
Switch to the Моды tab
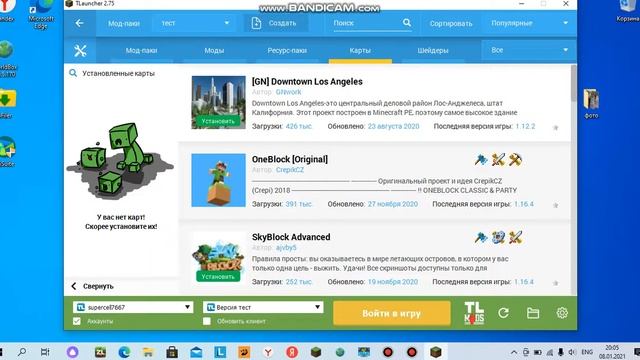coord(214,51)
